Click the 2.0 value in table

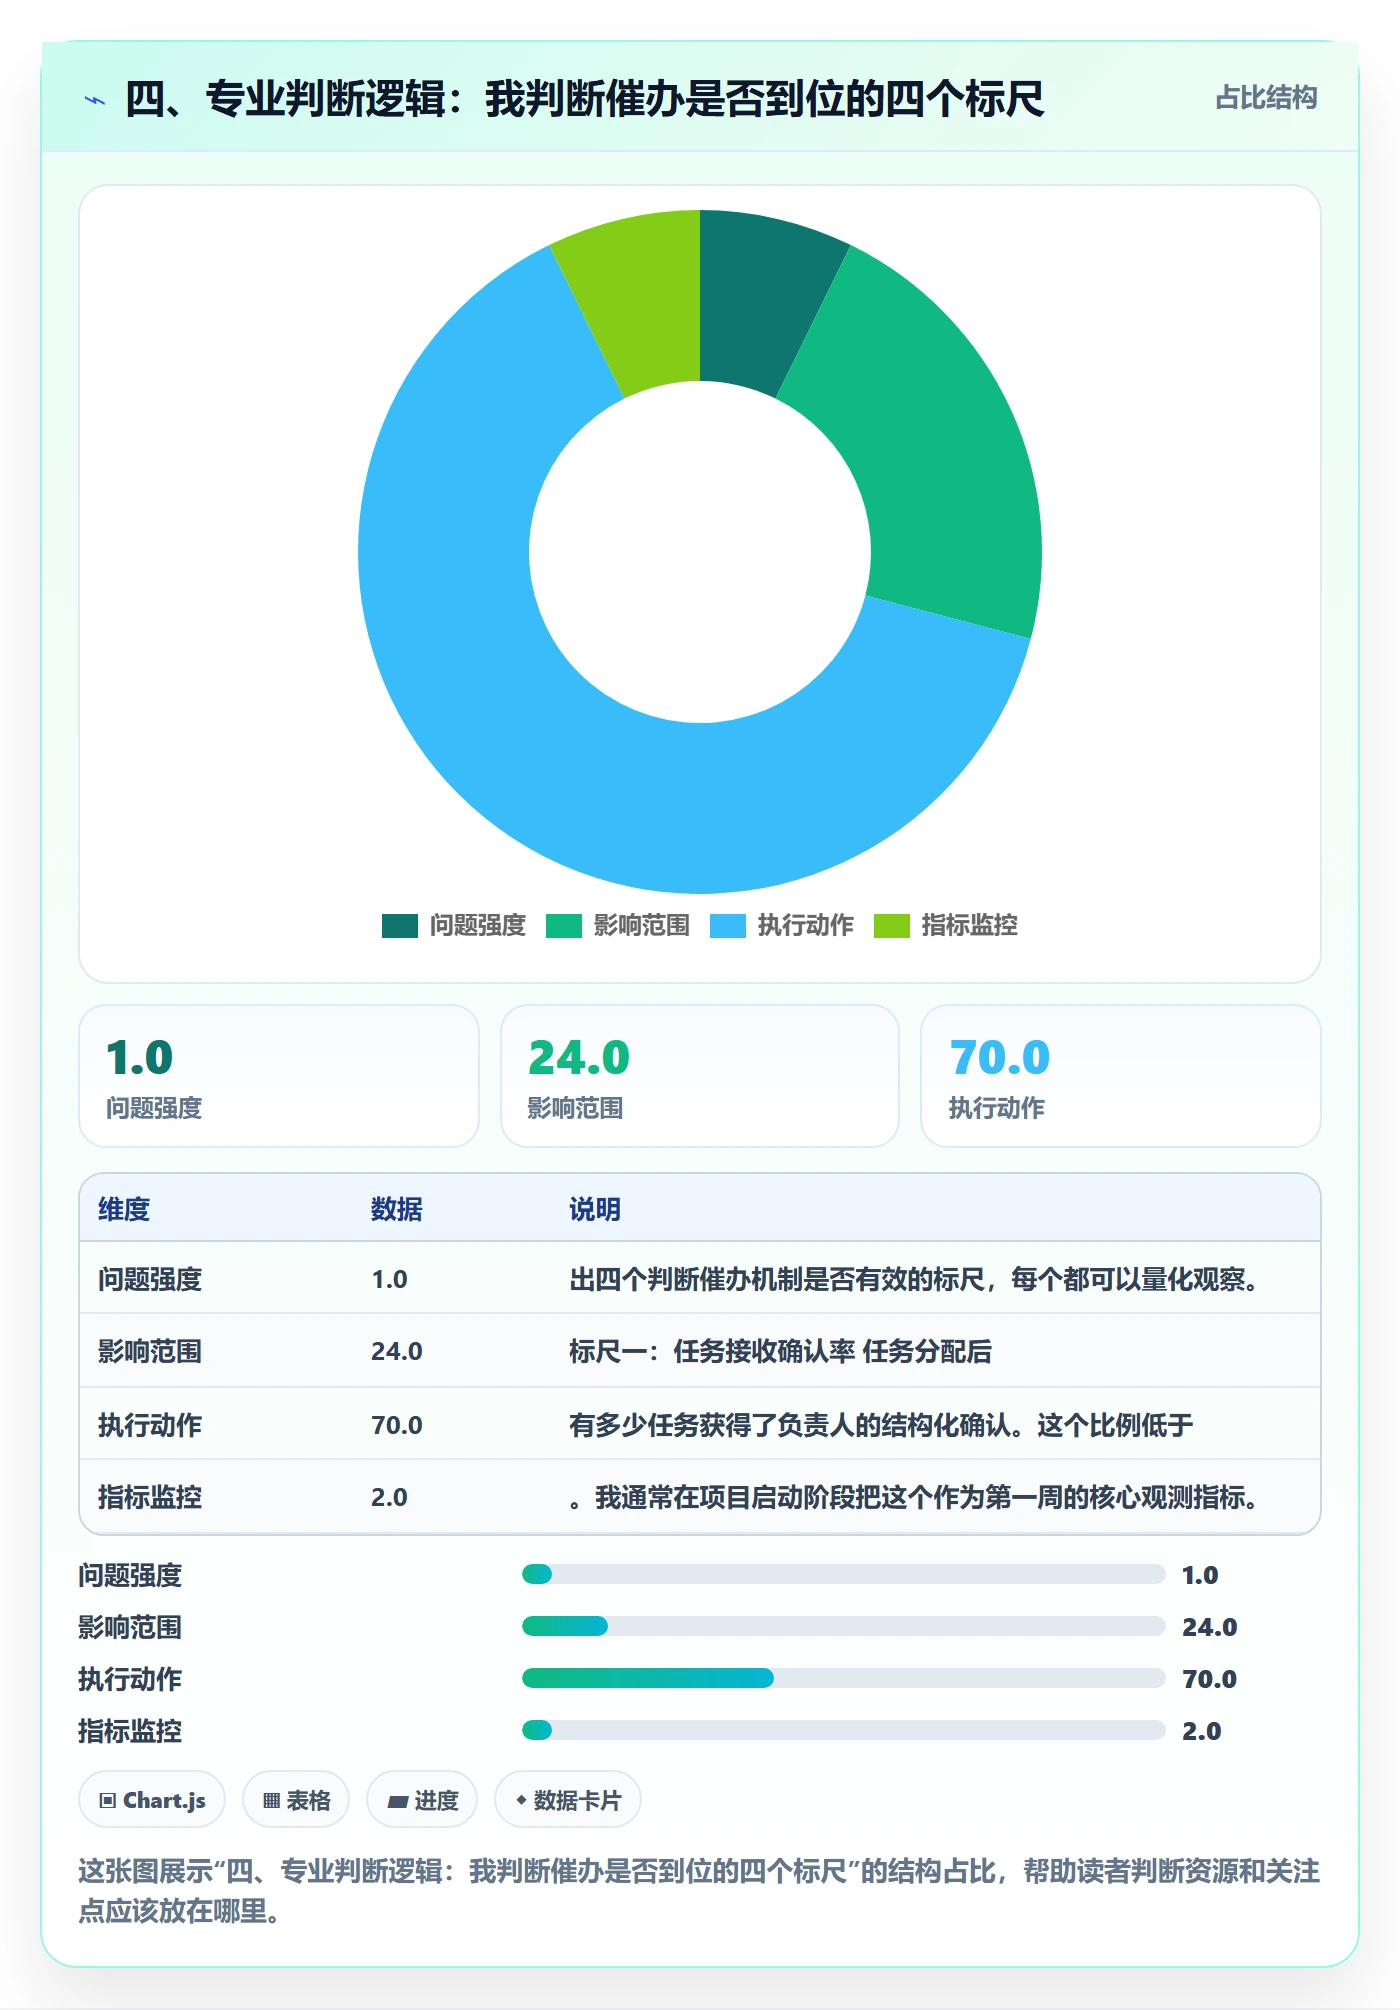click(389, 1497)
